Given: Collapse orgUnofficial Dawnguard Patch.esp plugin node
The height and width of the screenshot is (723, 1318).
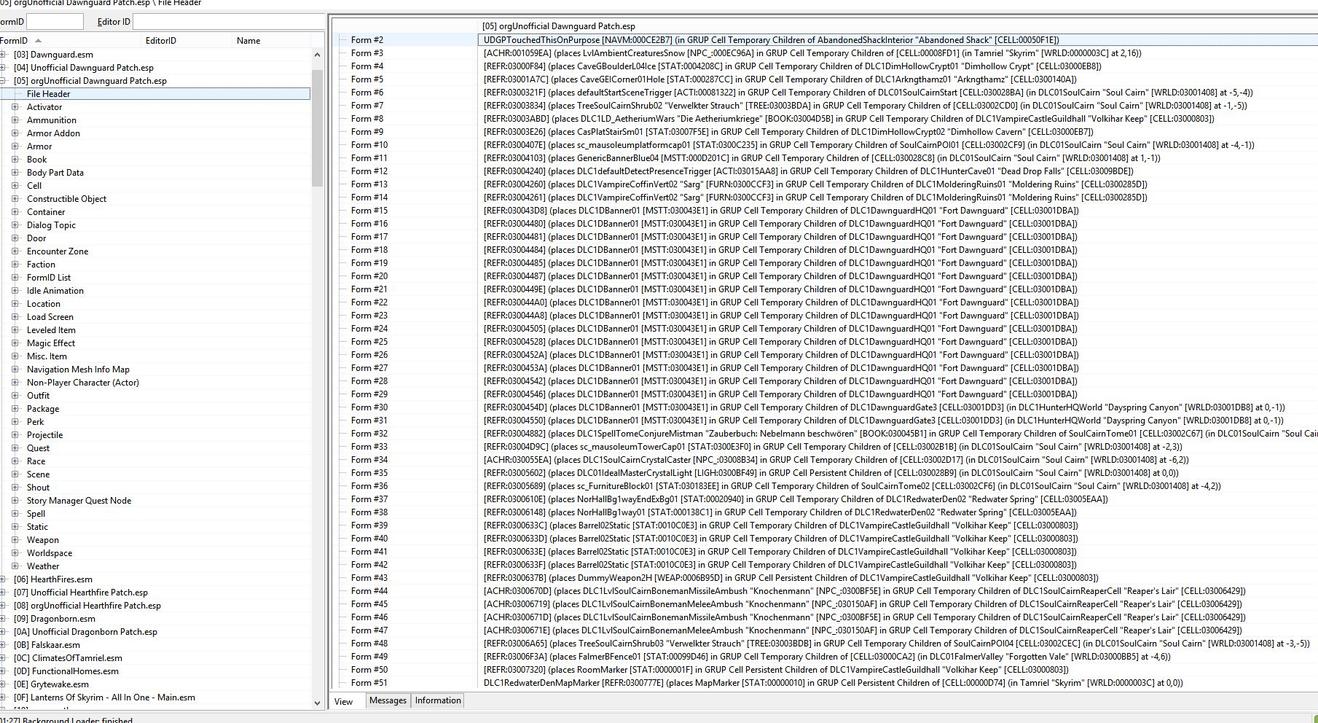Looking at the screenshot, I should [3, 81].
